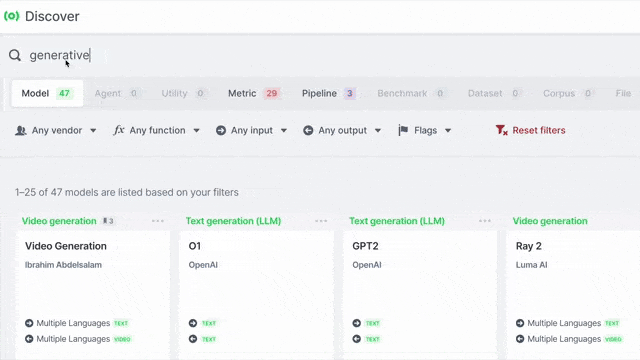Click Video generation label above Ray 2
Viewport: 640px width, 360px height.
[x=550, y=221]
